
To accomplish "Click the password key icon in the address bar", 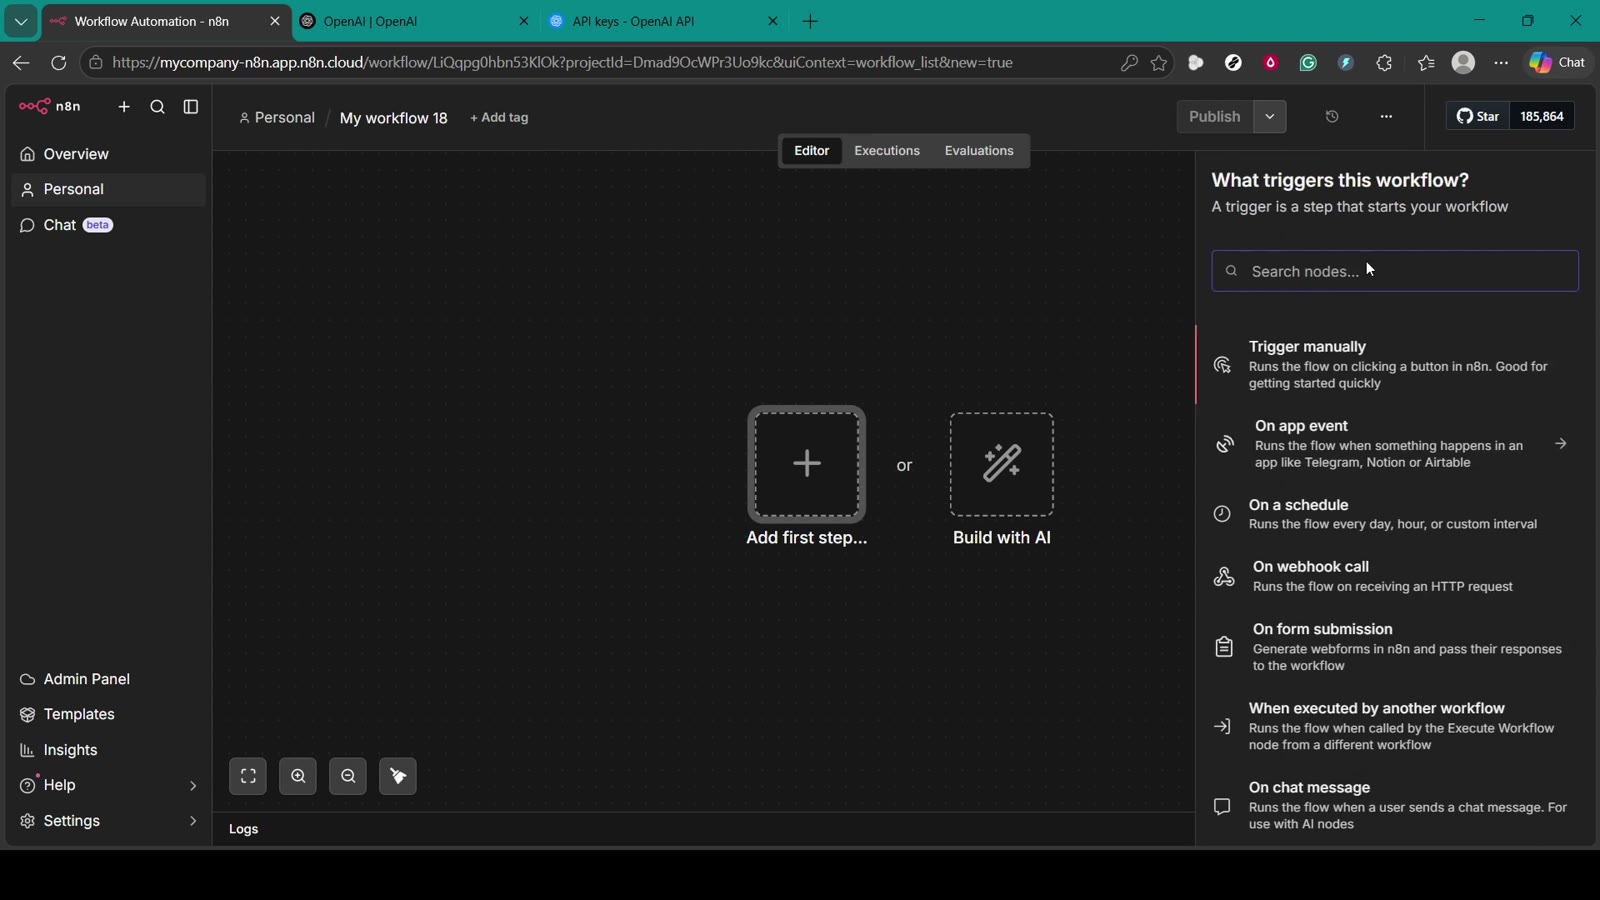I will pyautogui.click(x=1129, y=63).
